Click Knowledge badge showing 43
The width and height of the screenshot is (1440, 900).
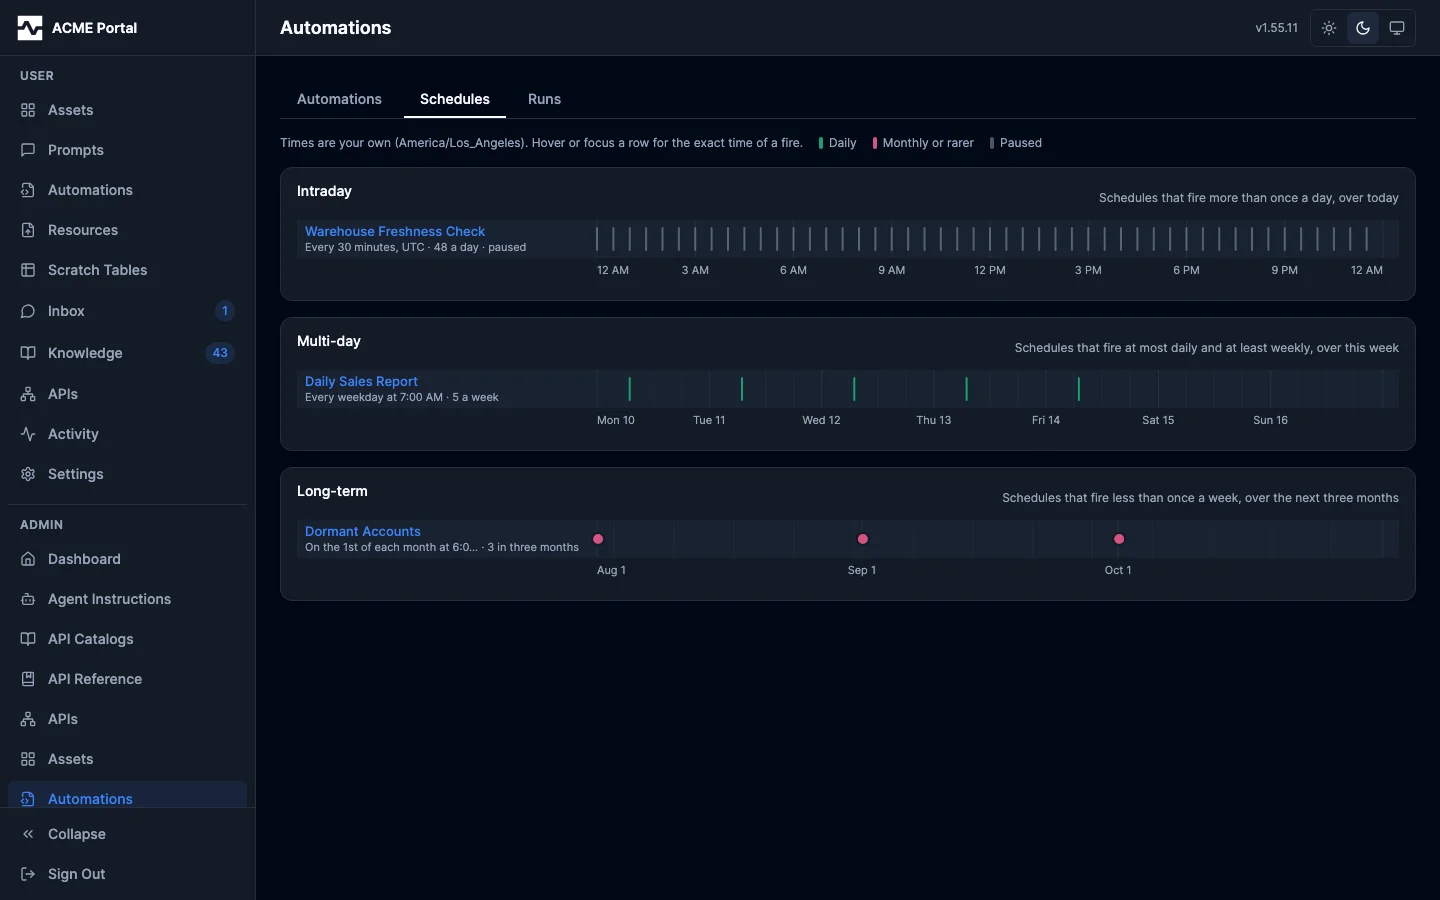pos(220,353)
